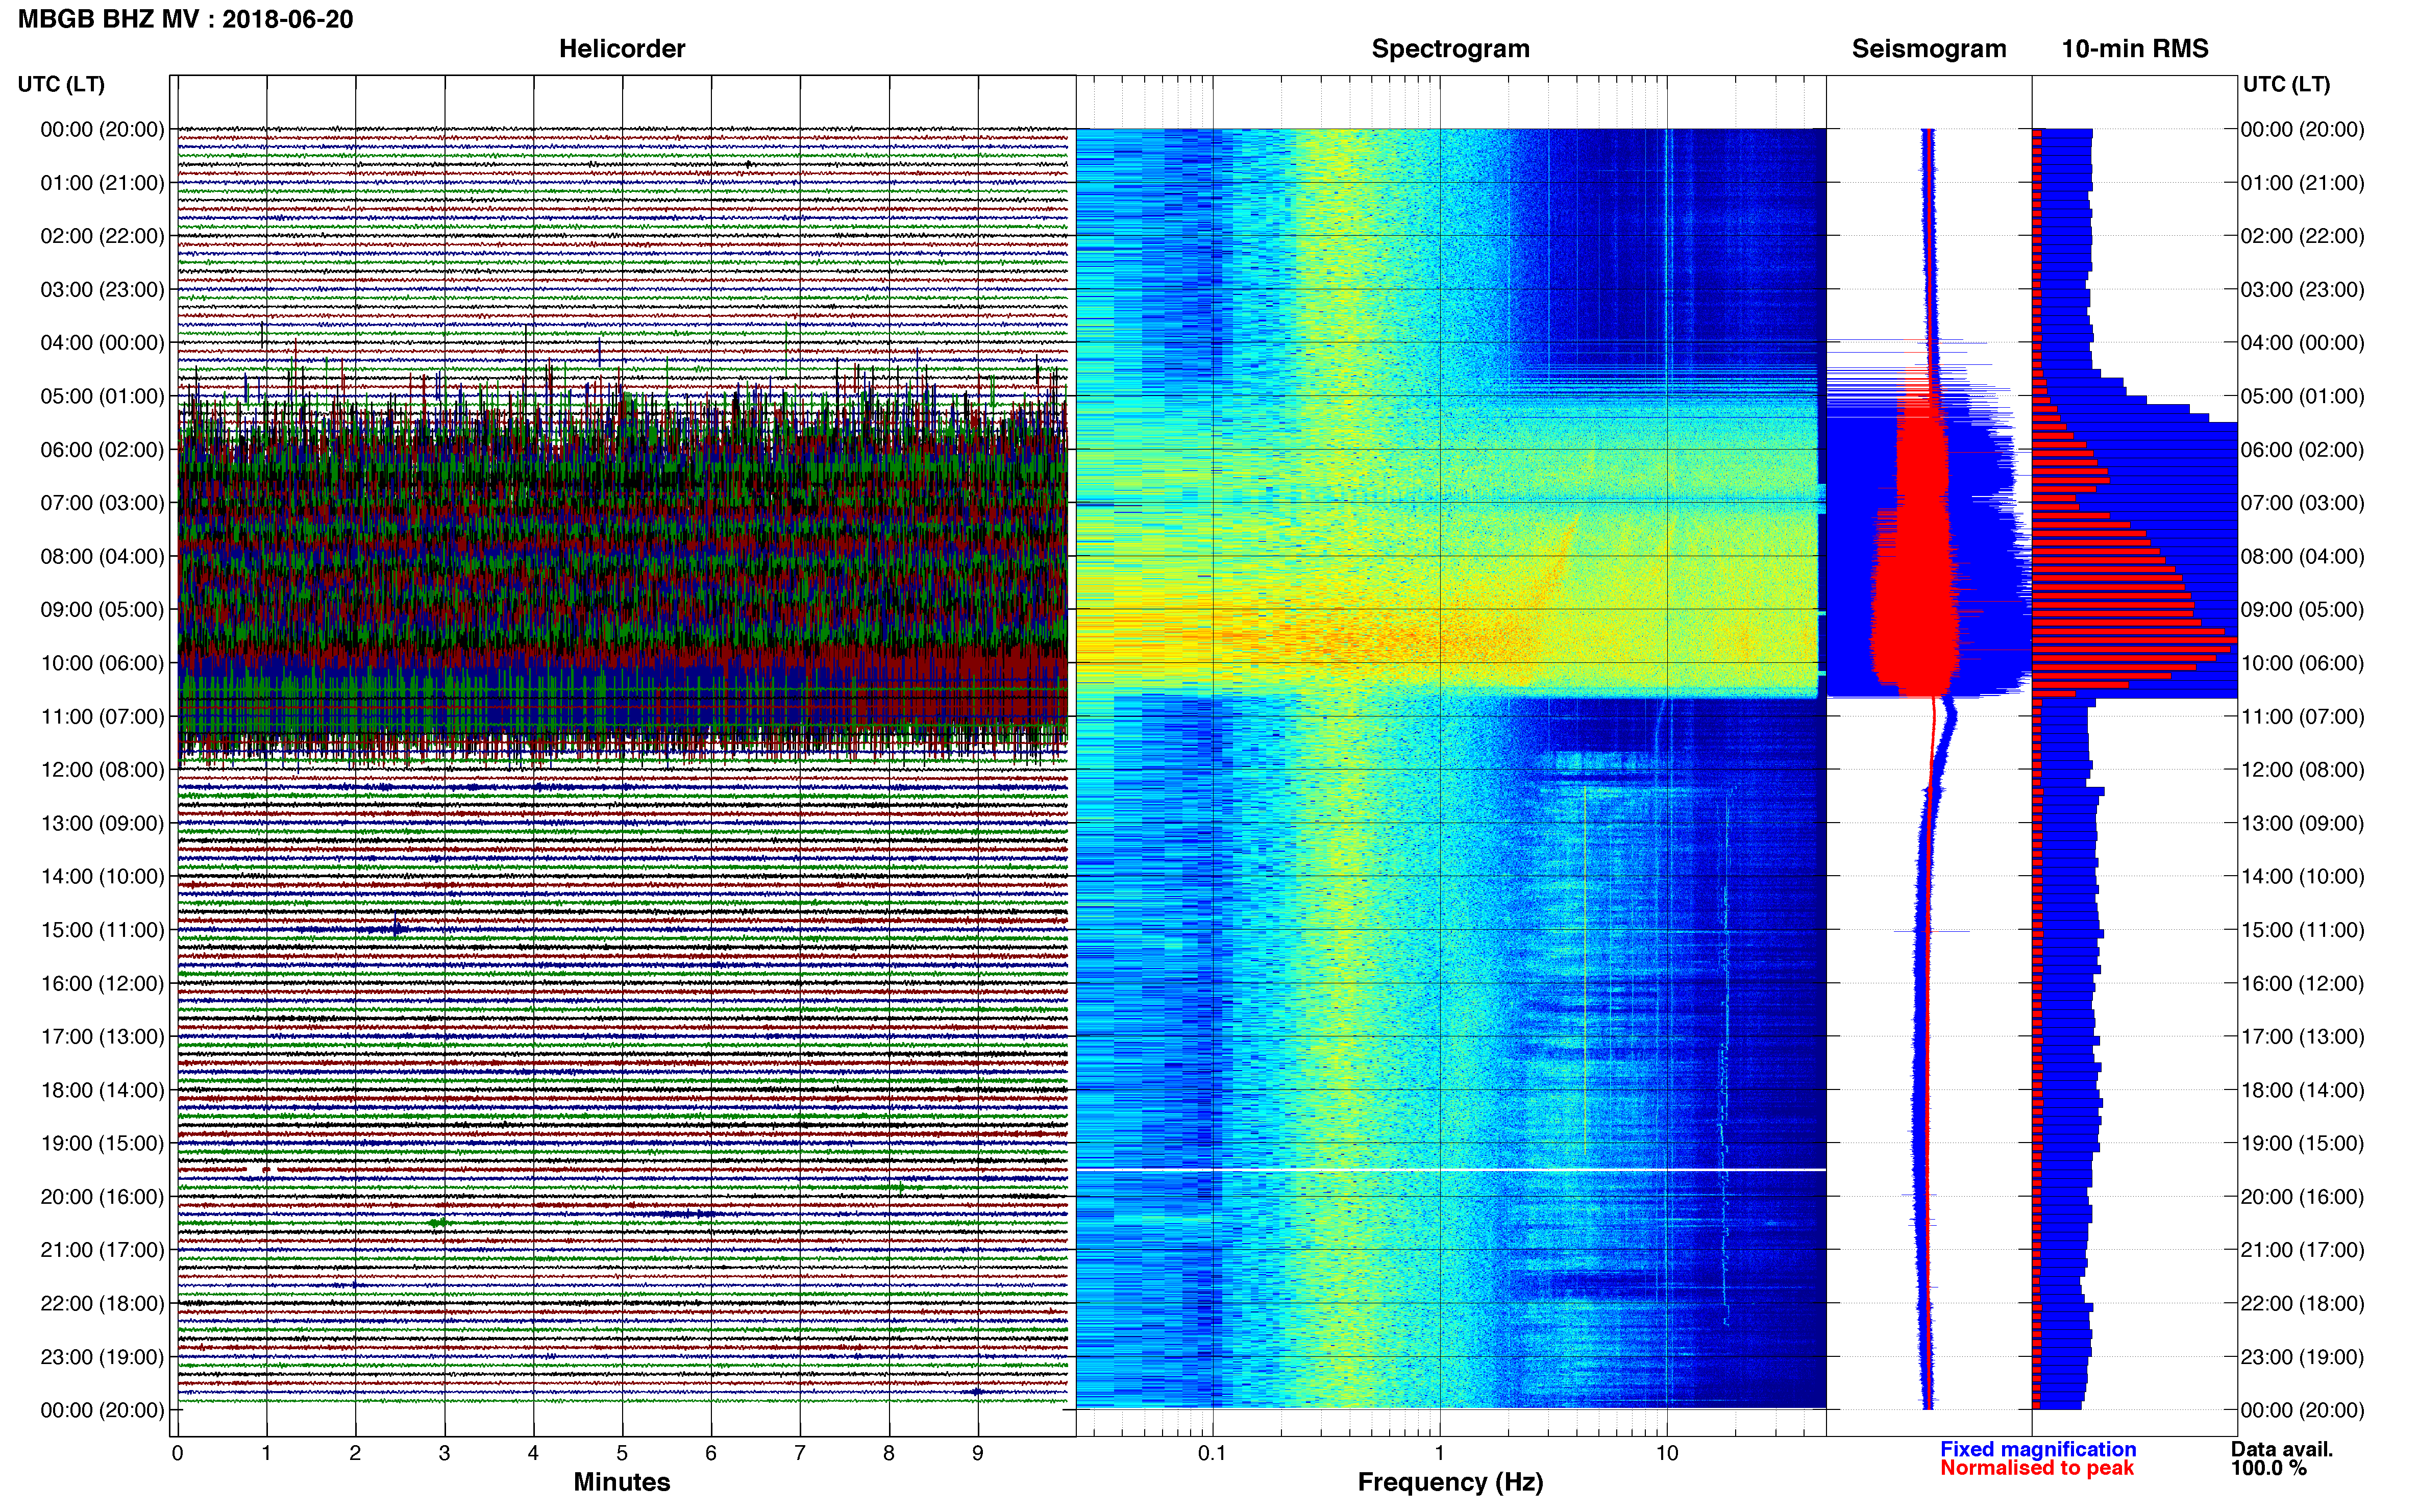Click the white data-gap line in spectrogram

pyautogui.click(x=1451, y=1169)
